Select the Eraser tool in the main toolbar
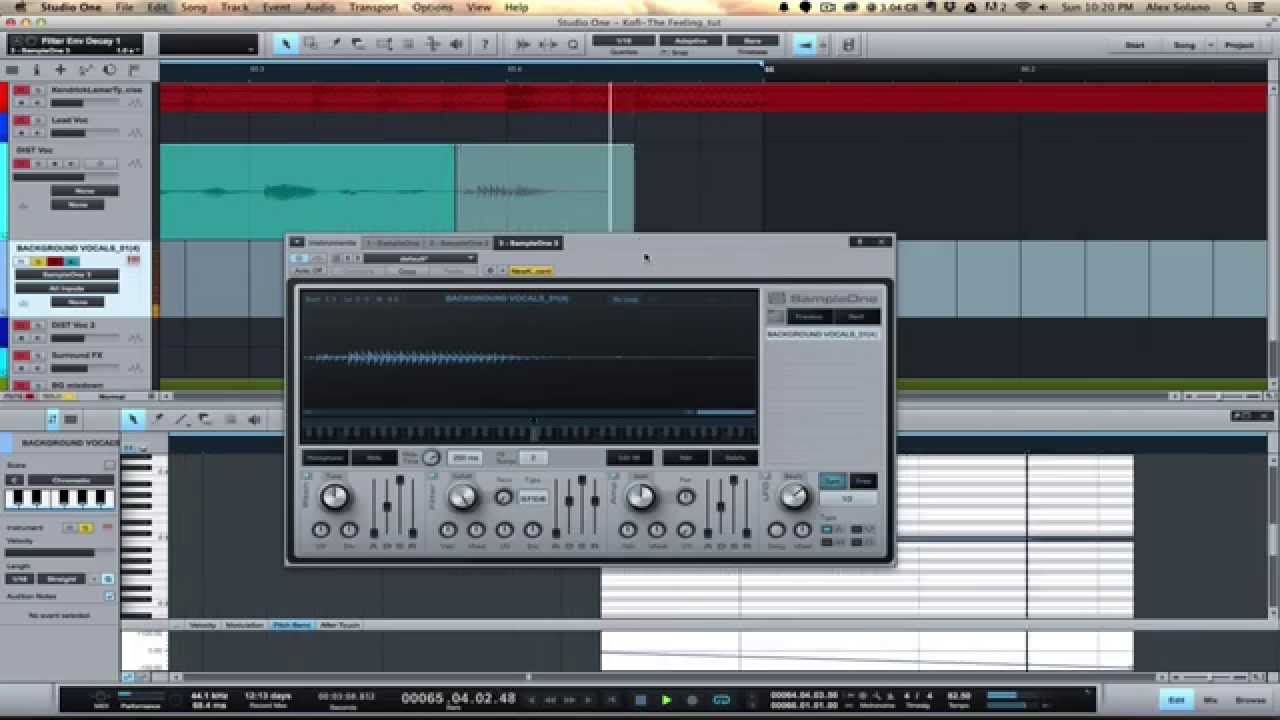Screen dimensions: 1280x720 [359, 44]
